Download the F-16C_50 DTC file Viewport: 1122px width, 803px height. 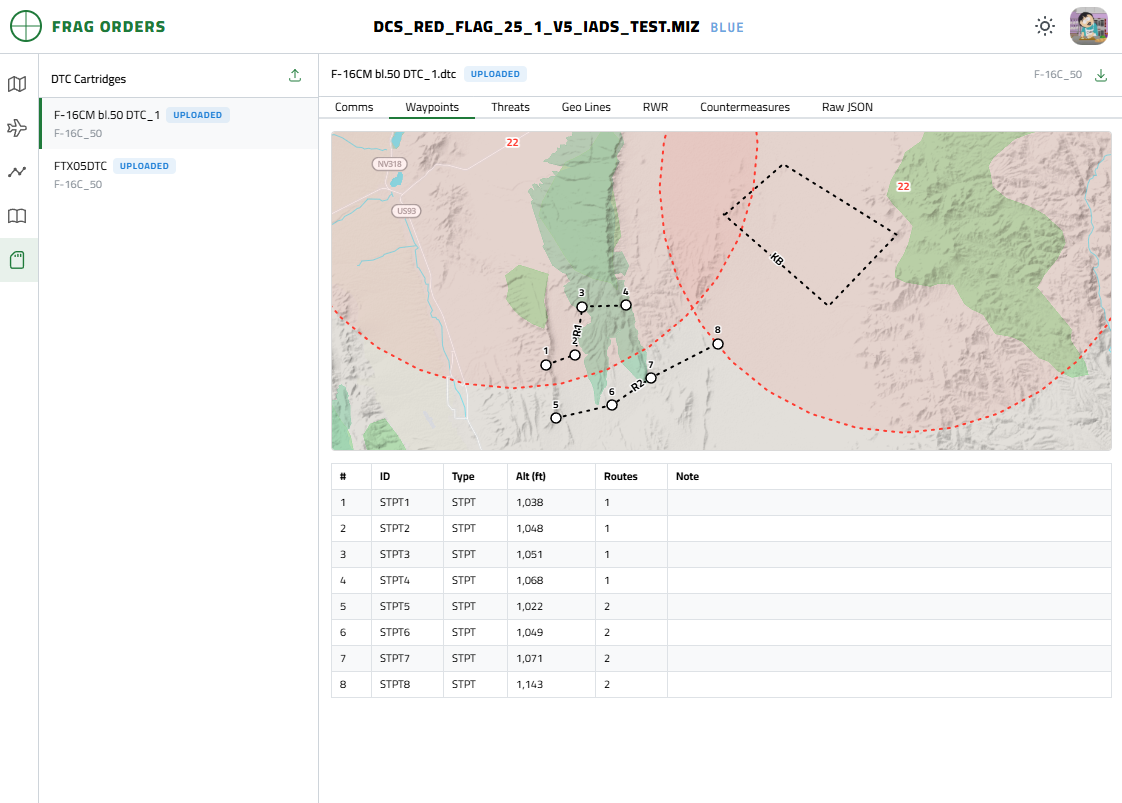[x=1101, y=75]
